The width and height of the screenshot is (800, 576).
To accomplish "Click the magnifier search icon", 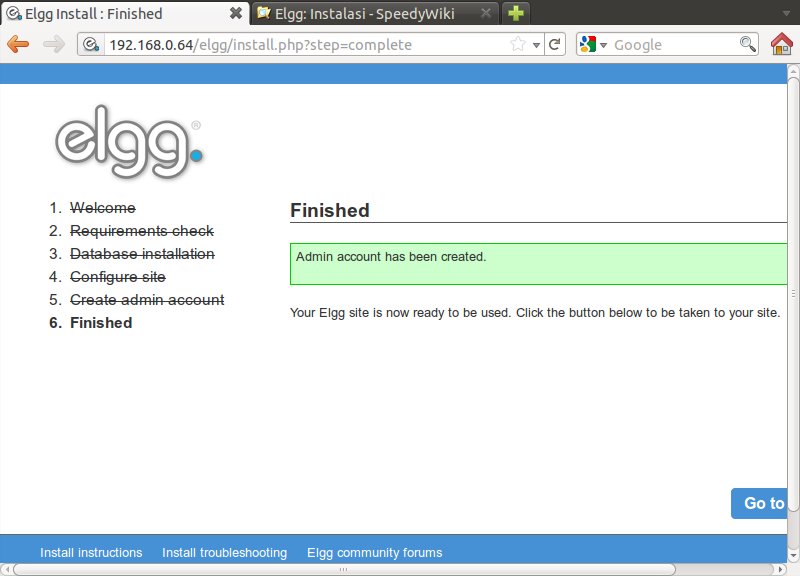I will coord(747,44).
